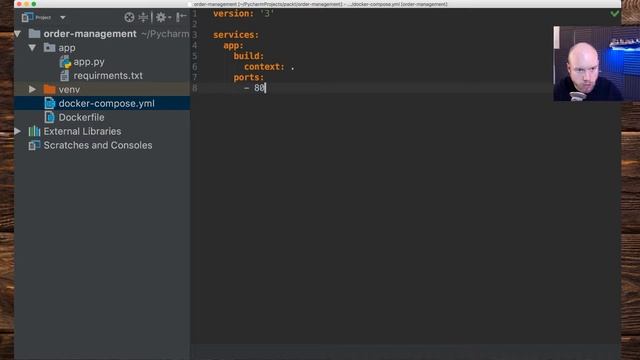Collapse the order-management root folder
Viewport: 640px width, 360px height.
(18, 33)
